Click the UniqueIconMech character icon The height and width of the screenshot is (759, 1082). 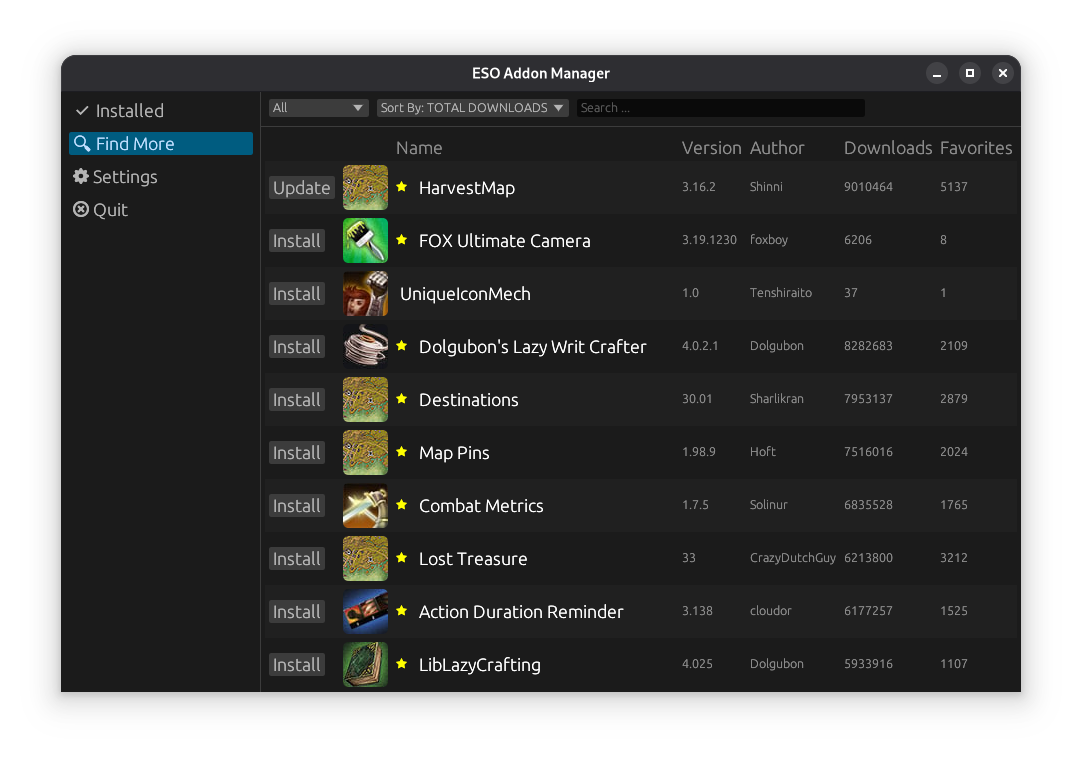coord(365,293)
